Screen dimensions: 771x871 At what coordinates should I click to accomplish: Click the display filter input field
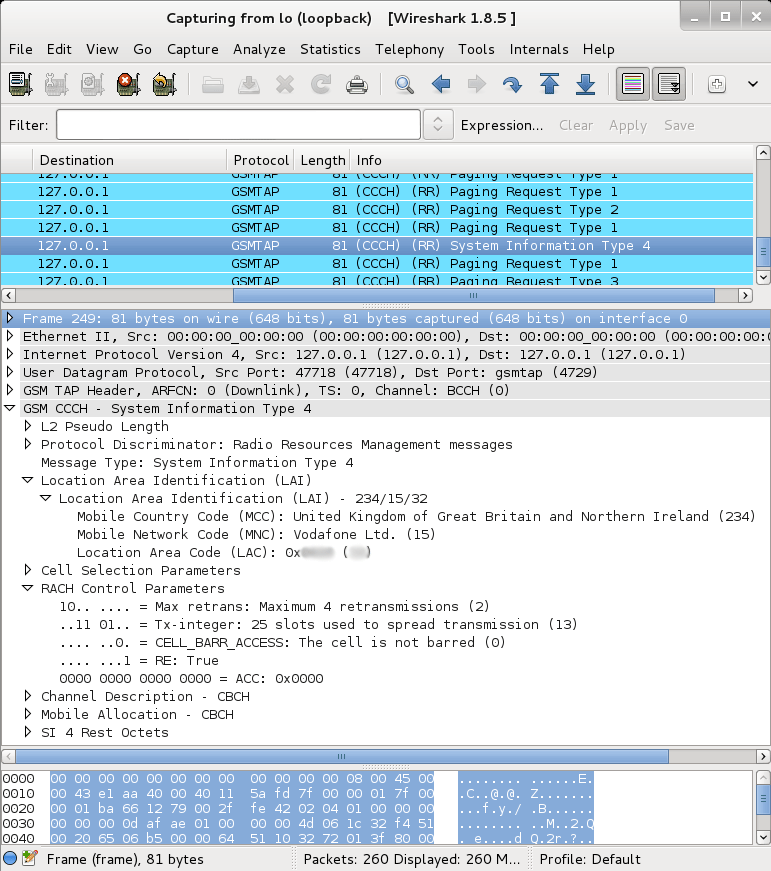coord(238,125)
